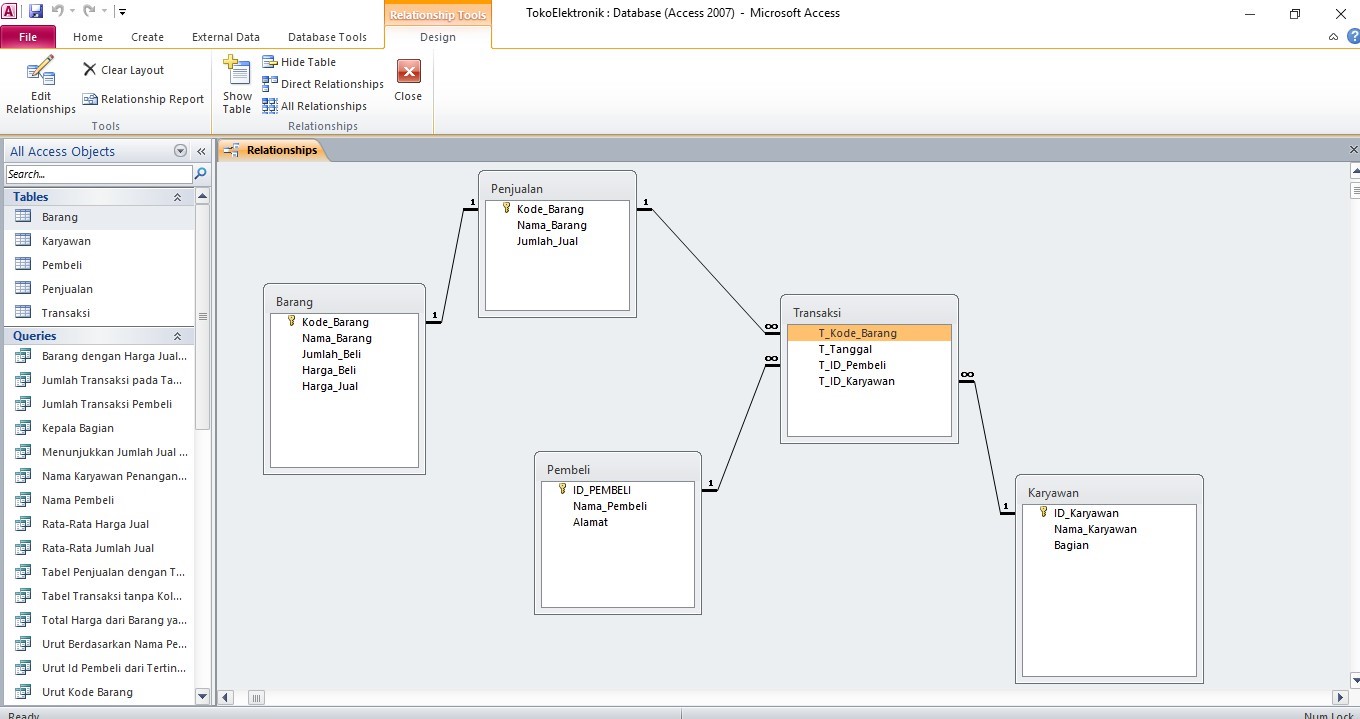Minimize the ribbon with the caret icon
Viewport: 1360px width, 719px height.
coord(1334,37)
